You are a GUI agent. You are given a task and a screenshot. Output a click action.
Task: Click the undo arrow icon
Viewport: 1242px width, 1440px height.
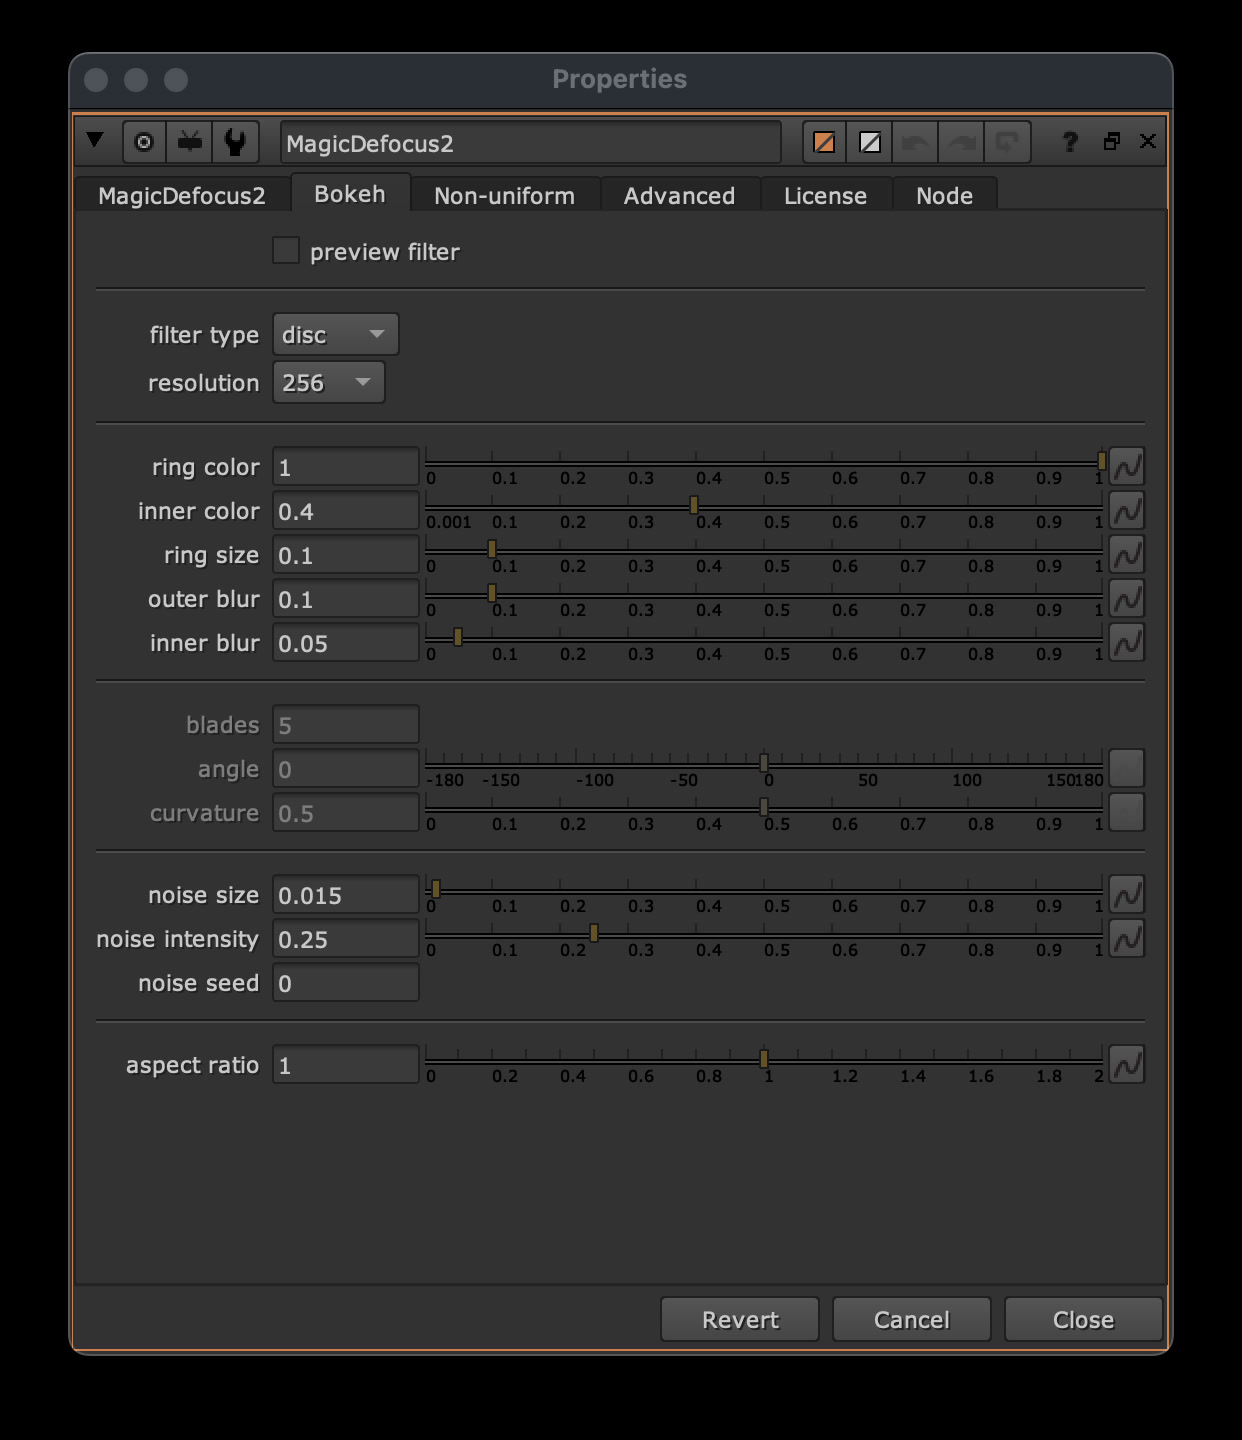coord(913,142)
